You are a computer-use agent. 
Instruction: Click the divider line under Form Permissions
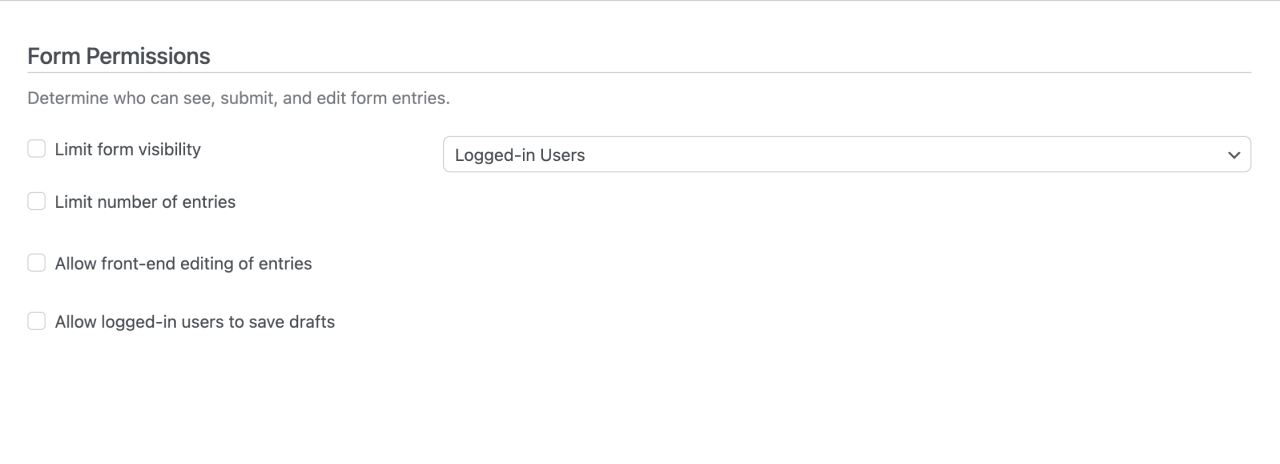[x=640, y=73]
